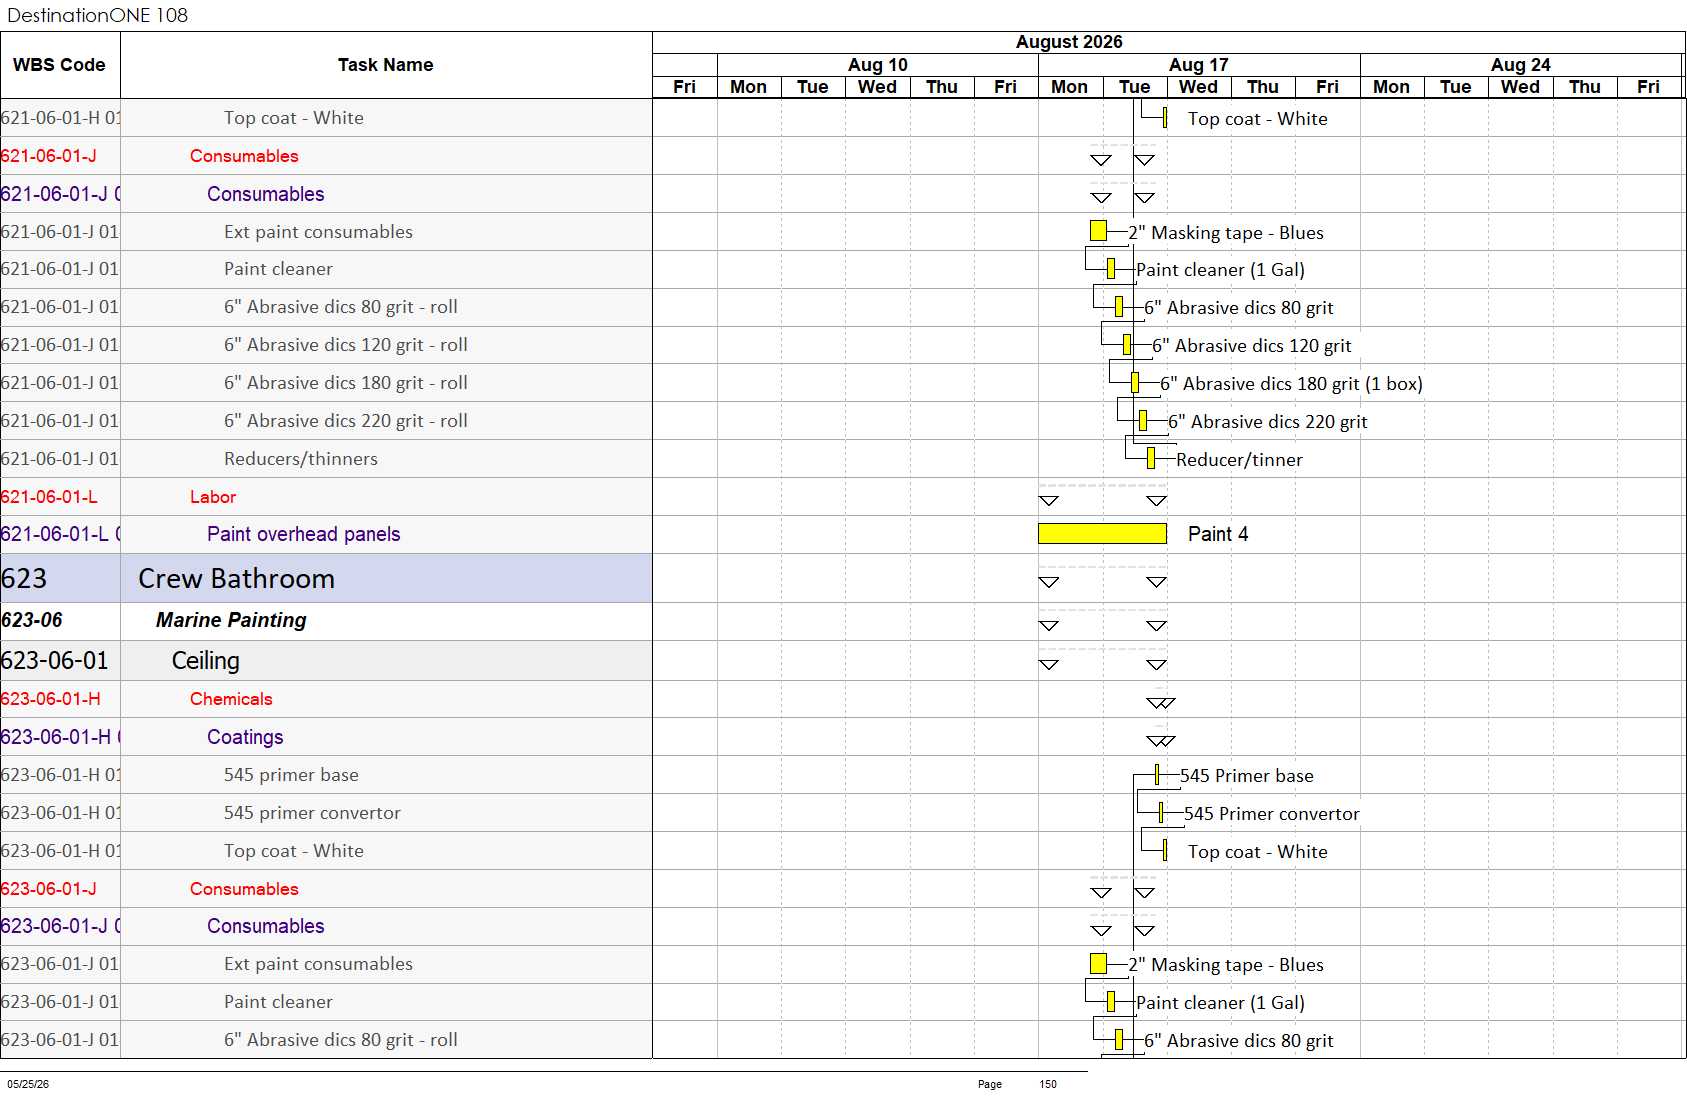This screenshot has height=1097, width=1687.
Task: Expand the Coatings subgroup row
Action: [x=326, y=737]
